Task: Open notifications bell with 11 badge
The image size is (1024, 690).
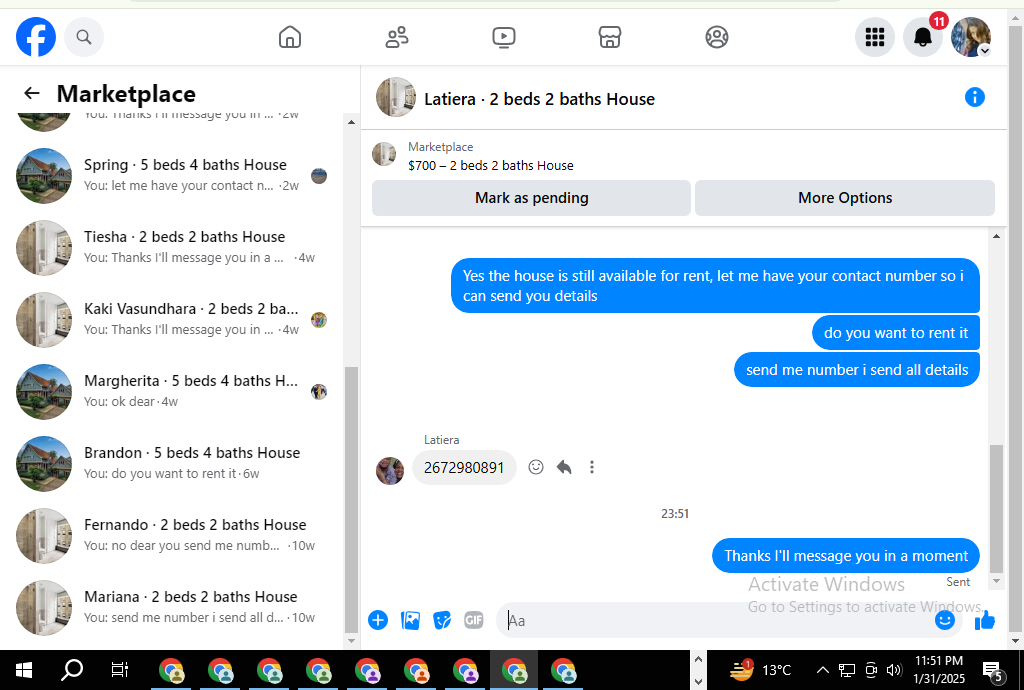Action: click(x=923, y=37)
